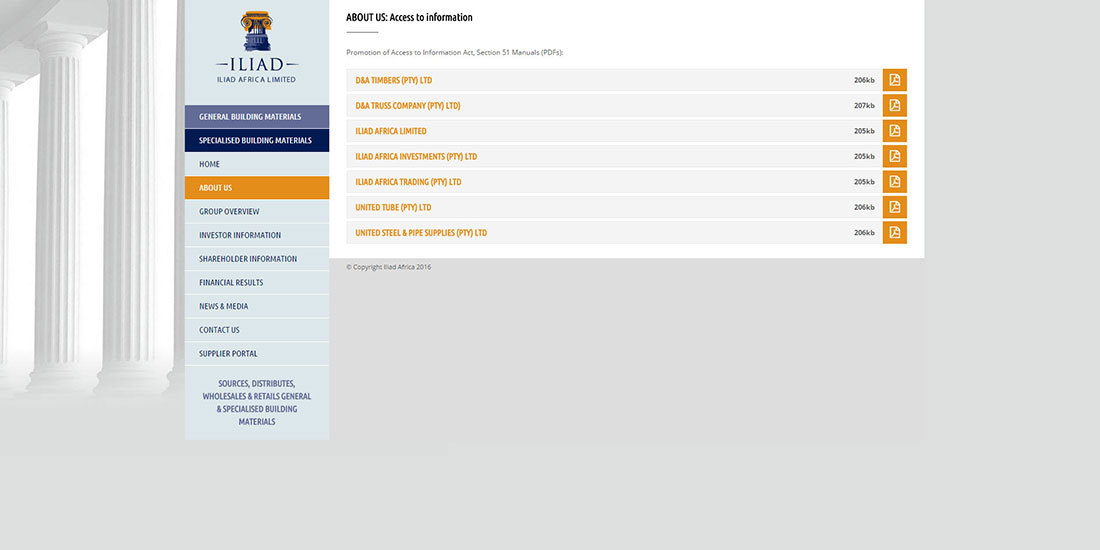Viewport: 1100px width, 550px height.
Task: Open United Tube (Pty) Ltd manual link
Action: (393, 207)
